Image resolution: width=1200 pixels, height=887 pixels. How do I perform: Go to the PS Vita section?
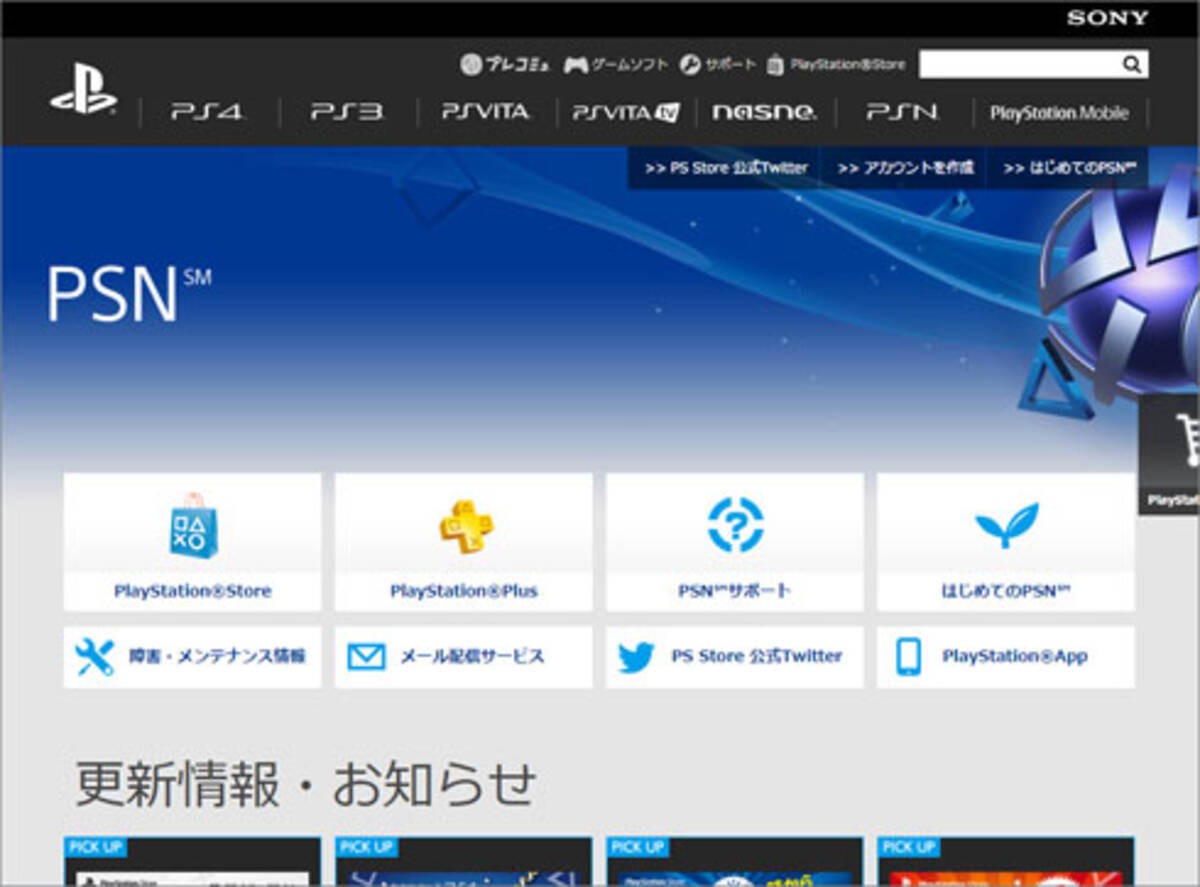486,112
